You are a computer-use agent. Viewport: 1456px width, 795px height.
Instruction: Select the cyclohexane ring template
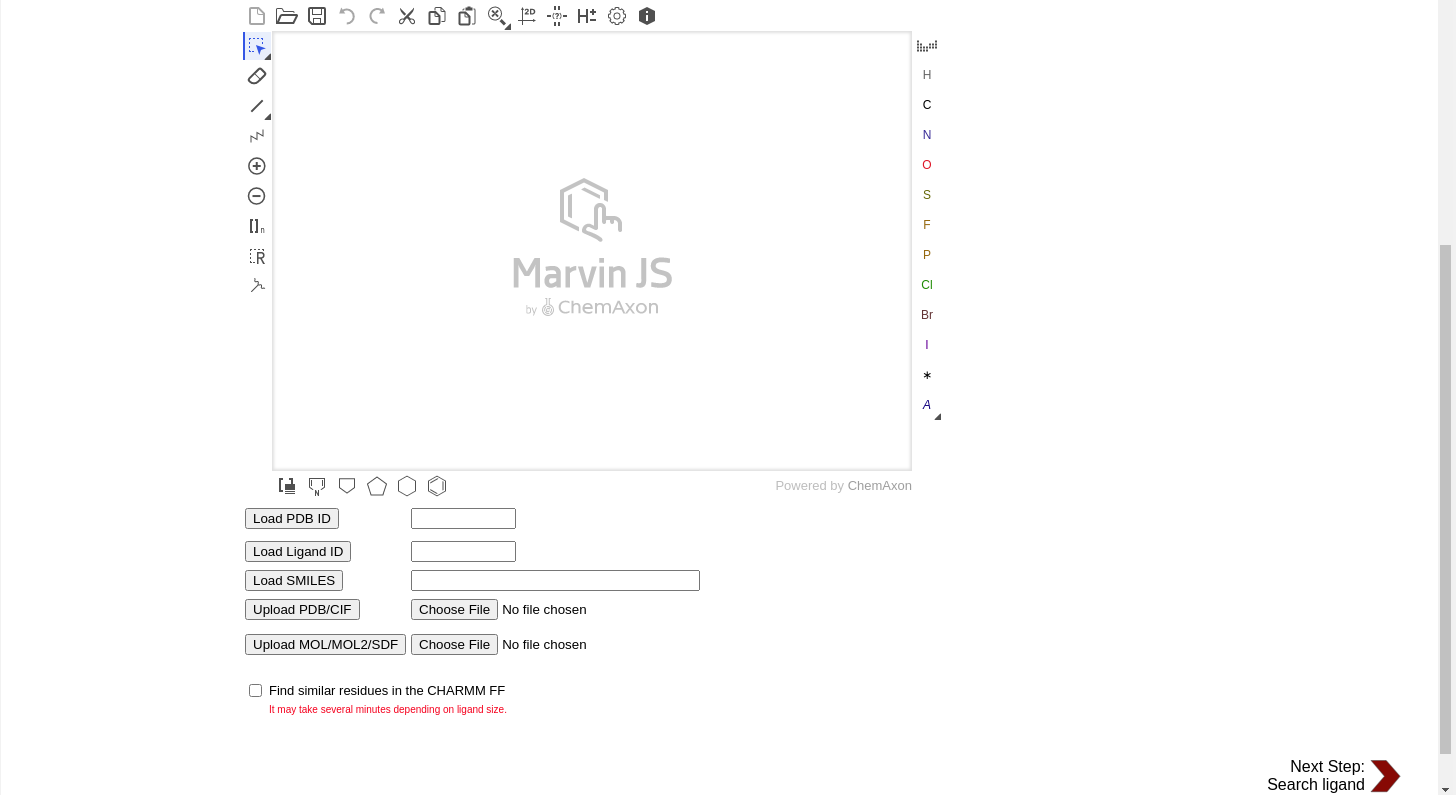(x=407, y=486)
